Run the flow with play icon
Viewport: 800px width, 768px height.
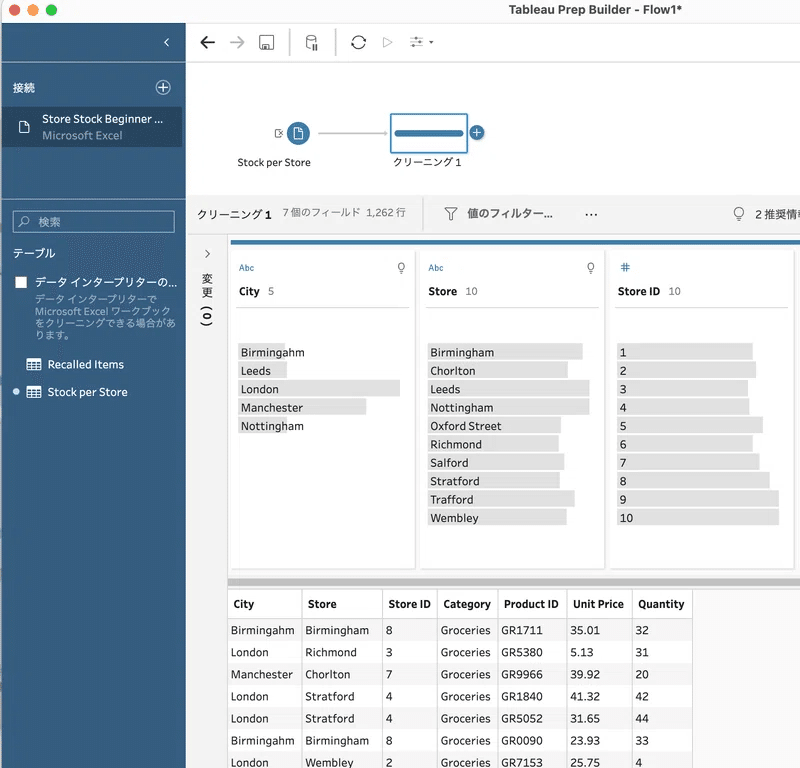[x=387, y=42]
